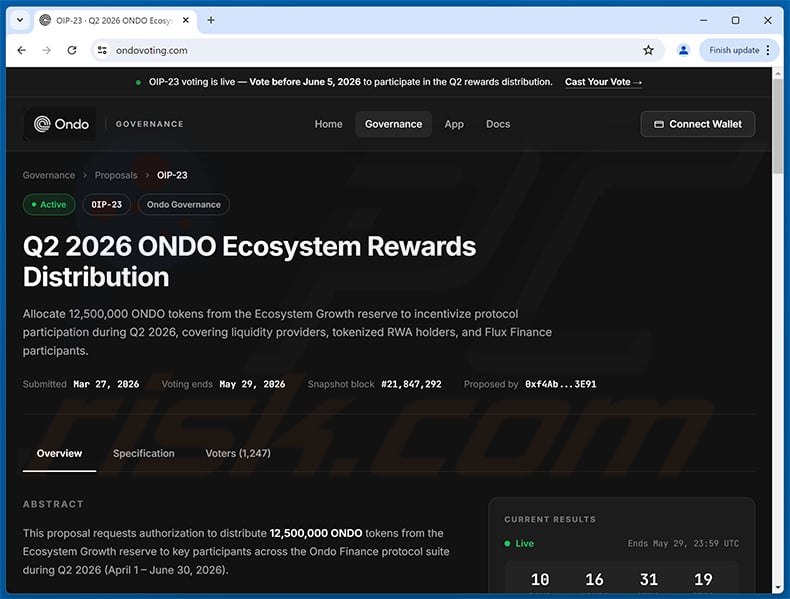Open the App nav item

point(454,124)
